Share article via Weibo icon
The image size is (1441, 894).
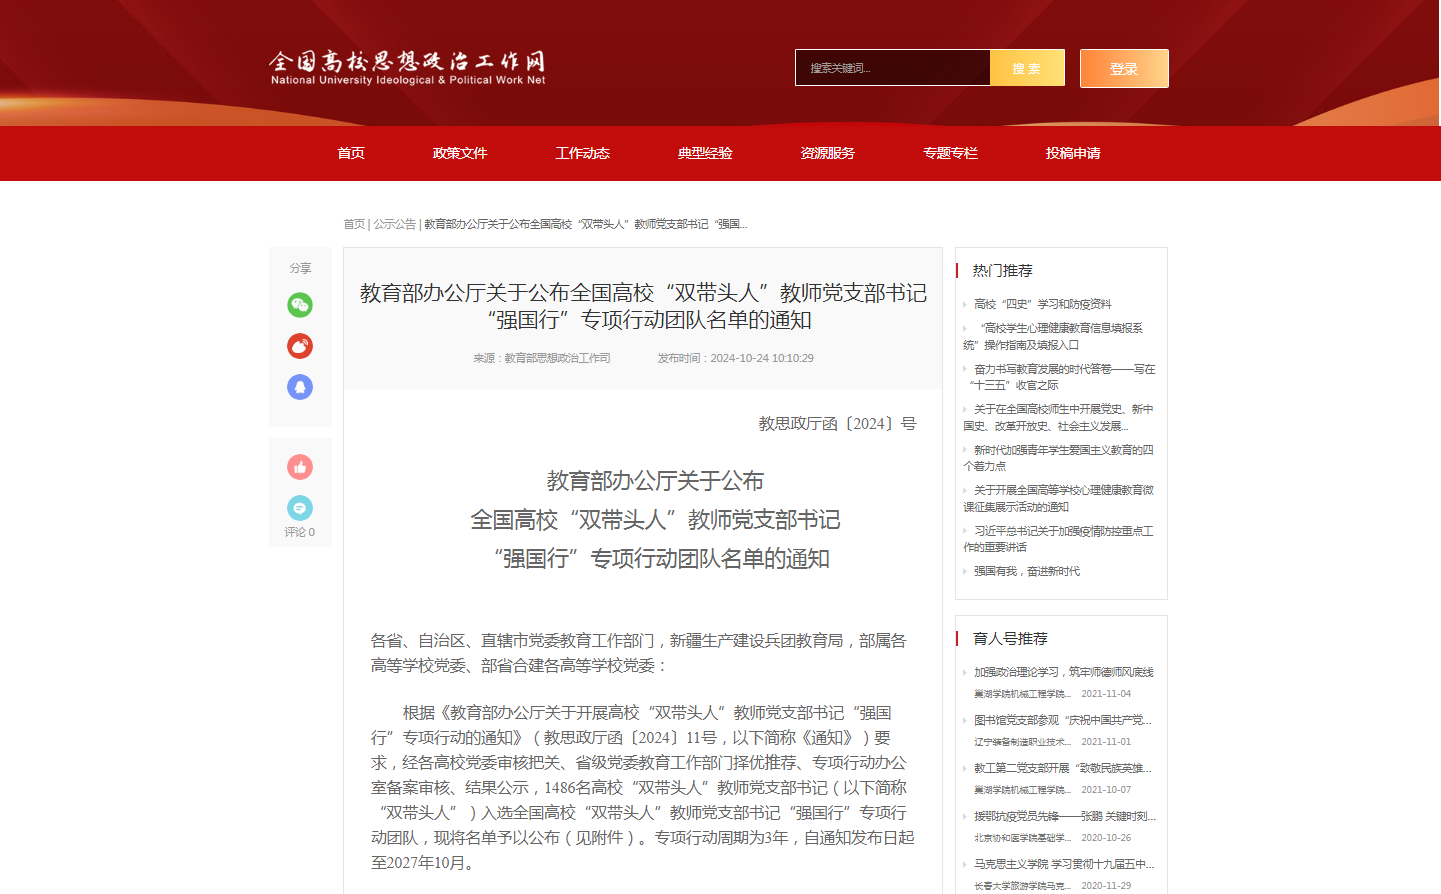300,346
